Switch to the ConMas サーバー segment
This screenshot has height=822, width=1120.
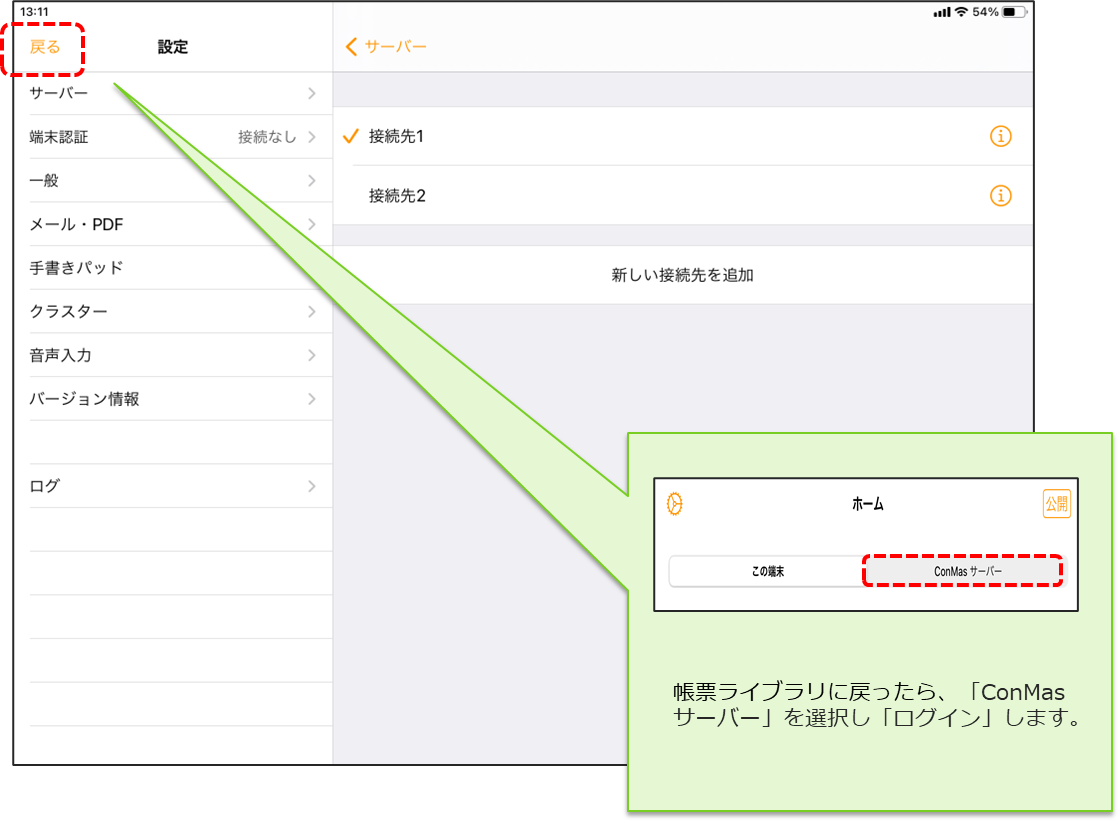pyautogui.click(x=961, y=571)
